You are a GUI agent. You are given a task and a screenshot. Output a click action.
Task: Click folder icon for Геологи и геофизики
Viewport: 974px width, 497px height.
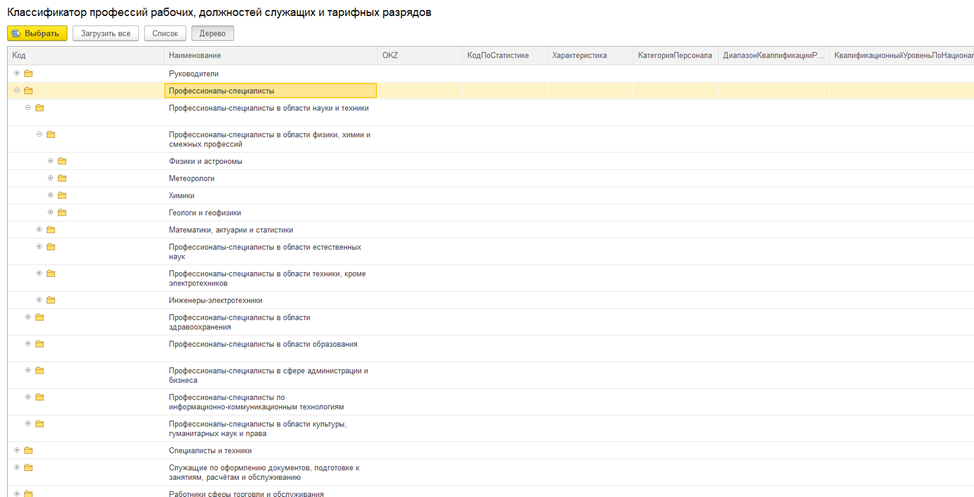62,213
